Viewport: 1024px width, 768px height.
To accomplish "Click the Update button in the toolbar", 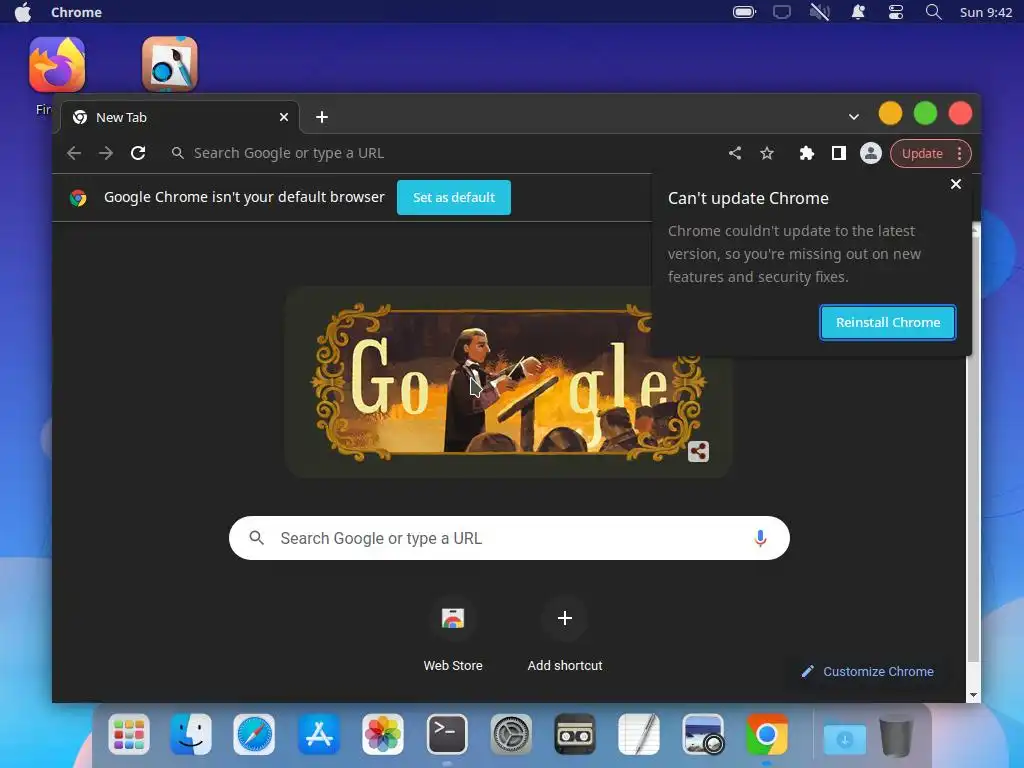I will pos(922,153).
